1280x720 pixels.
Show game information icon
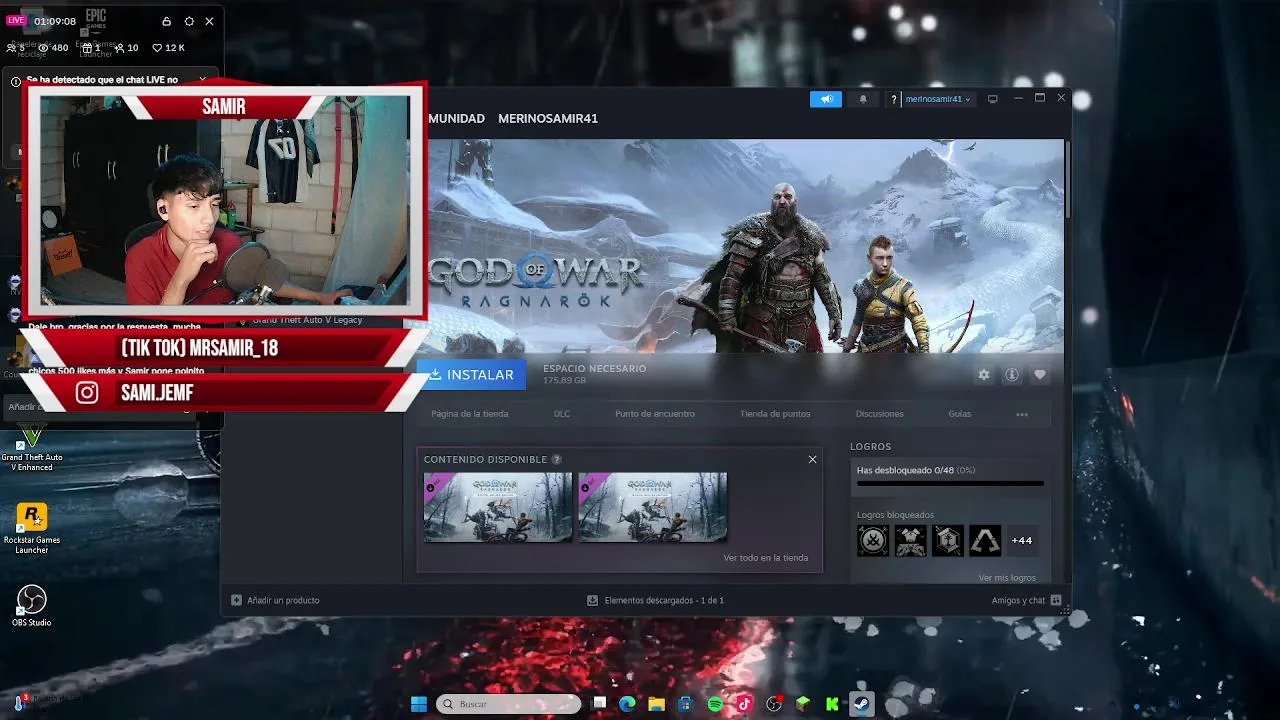pos(1012,374)
